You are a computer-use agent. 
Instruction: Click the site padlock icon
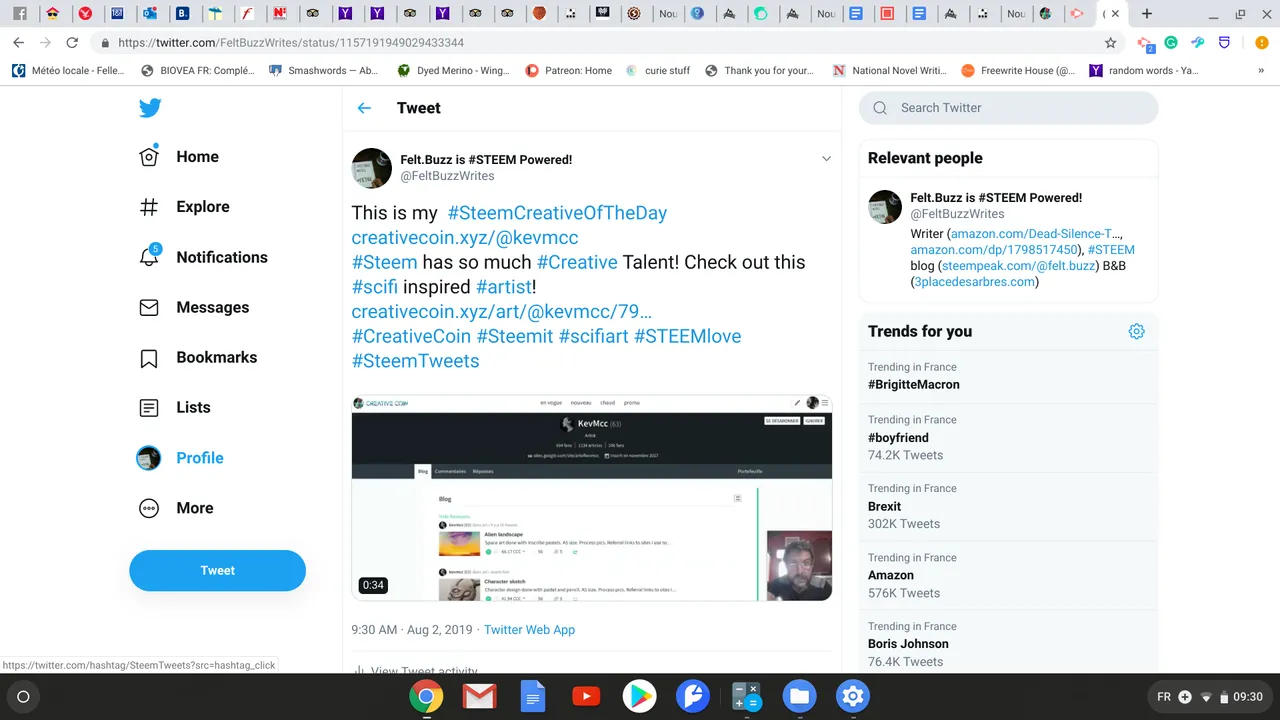(105, 43)
